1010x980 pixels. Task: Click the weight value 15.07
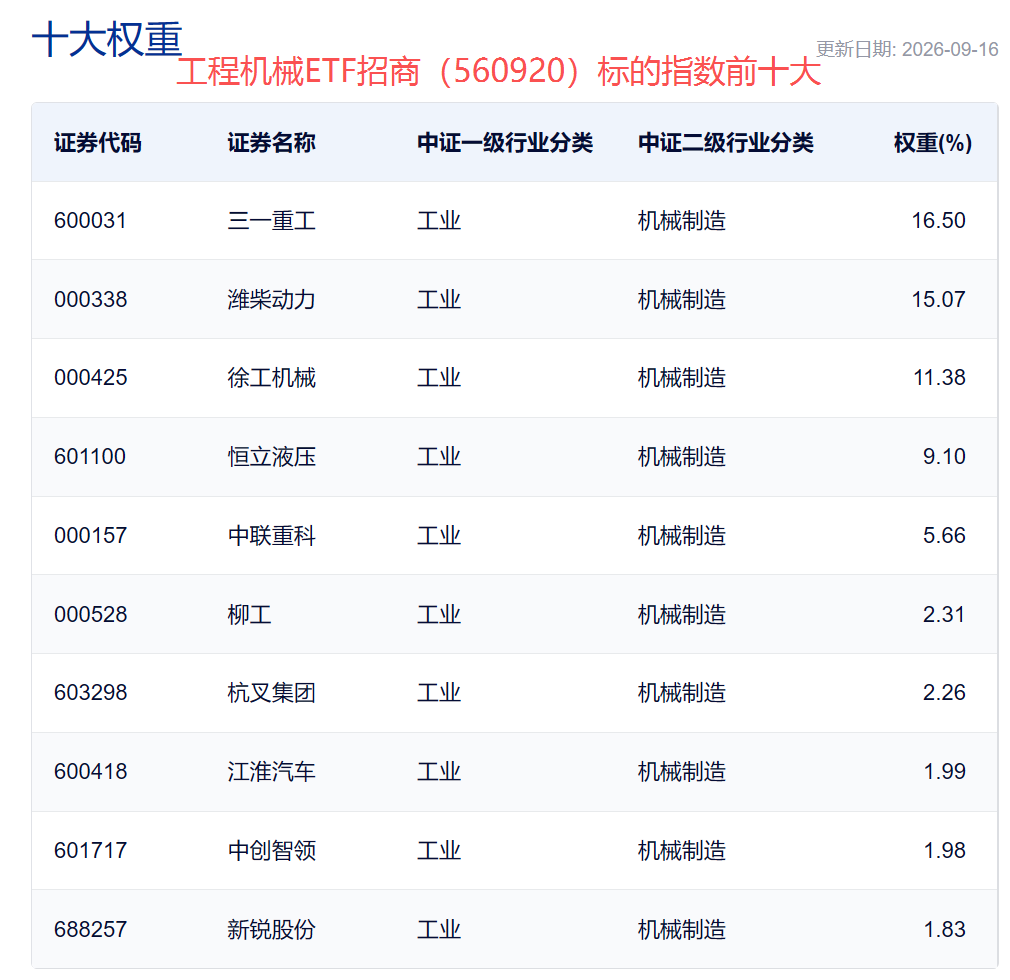[x=938, y=300]
